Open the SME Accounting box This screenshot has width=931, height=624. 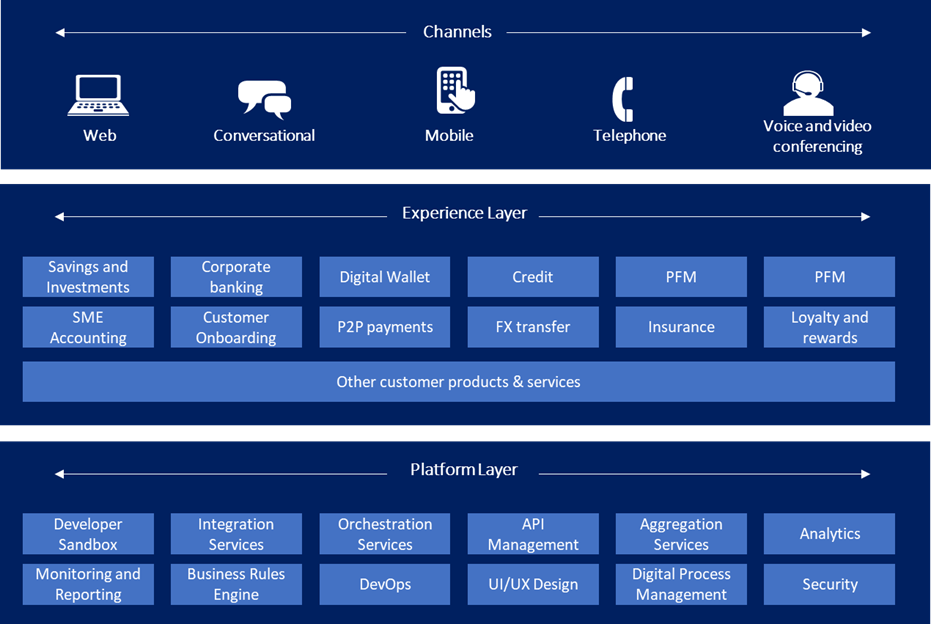(x=88, y=327)
